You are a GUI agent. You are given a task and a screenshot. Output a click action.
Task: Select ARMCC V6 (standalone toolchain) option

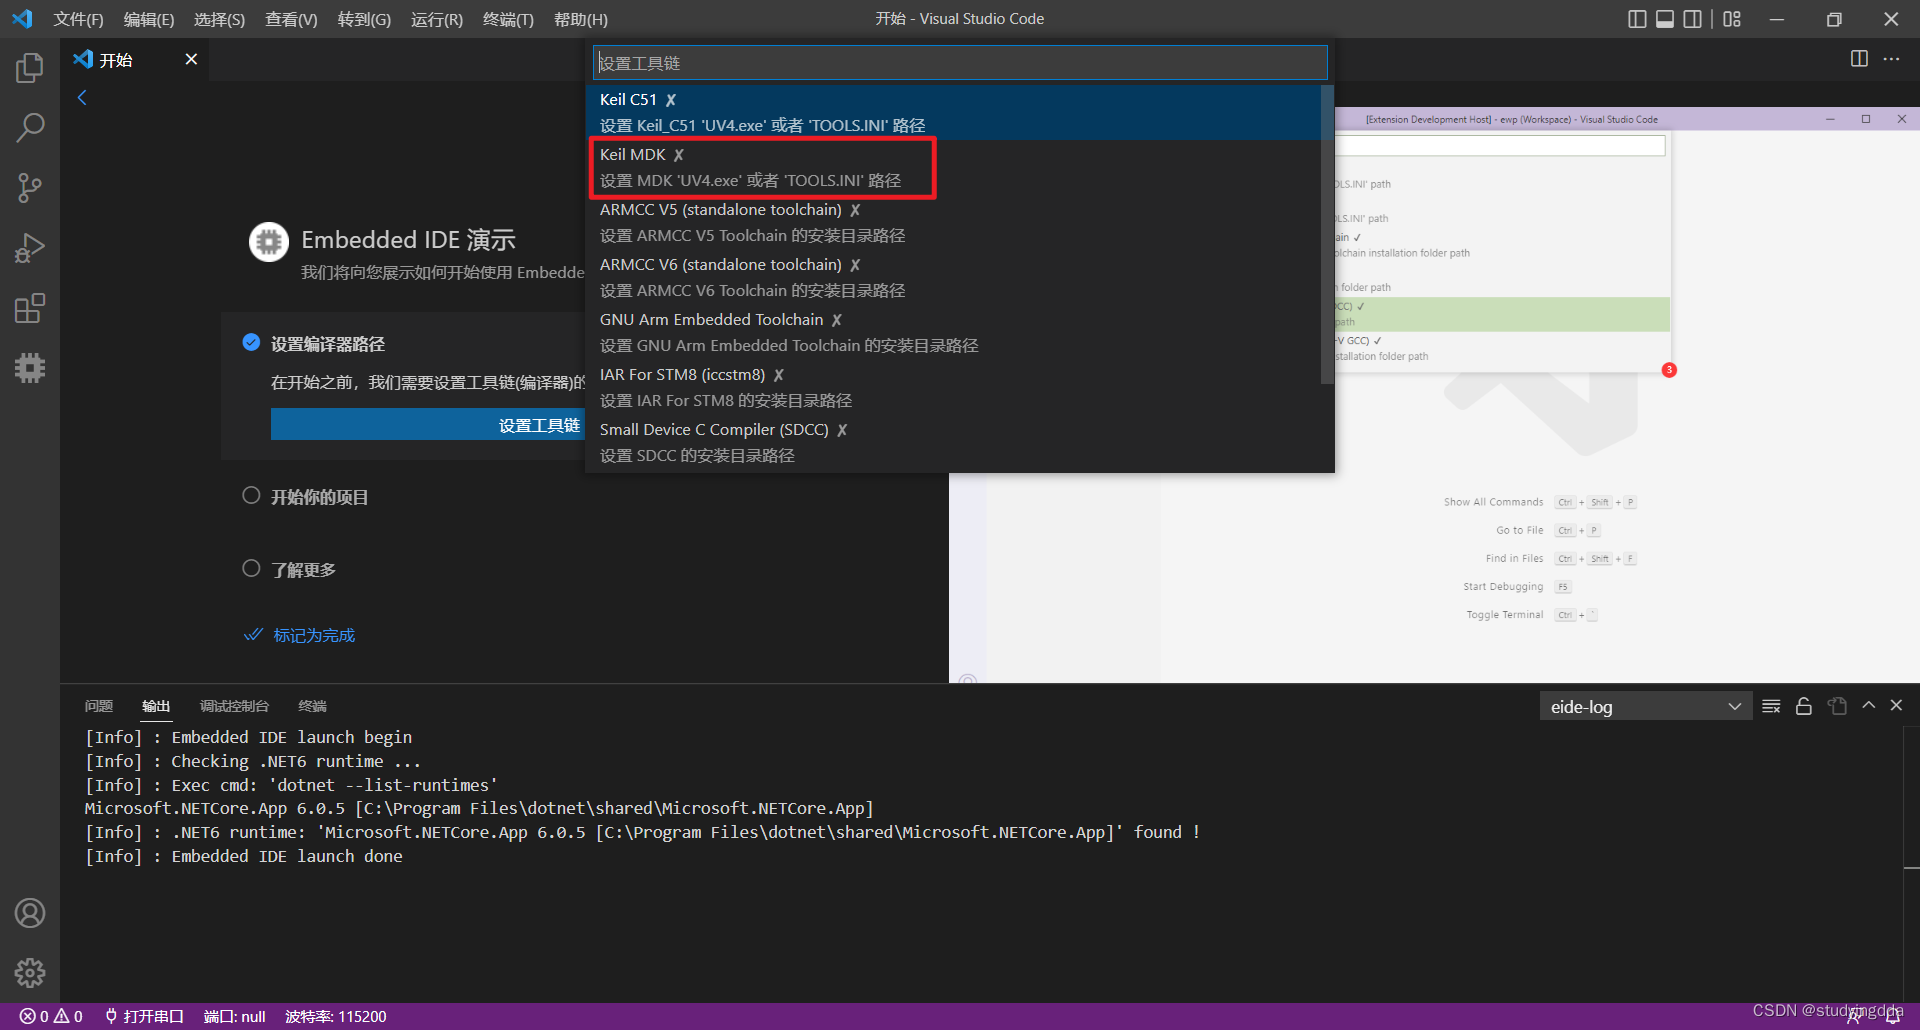[953, 277]
